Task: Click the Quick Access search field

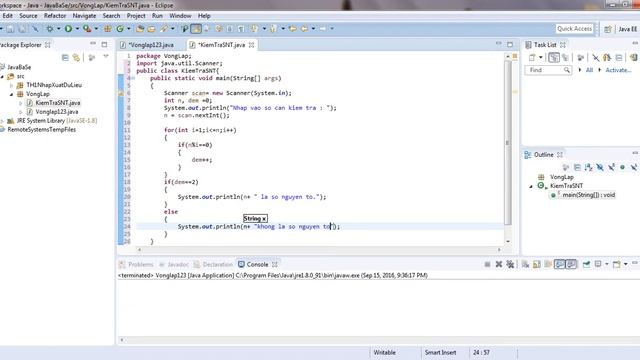Action: pos(574,29)
